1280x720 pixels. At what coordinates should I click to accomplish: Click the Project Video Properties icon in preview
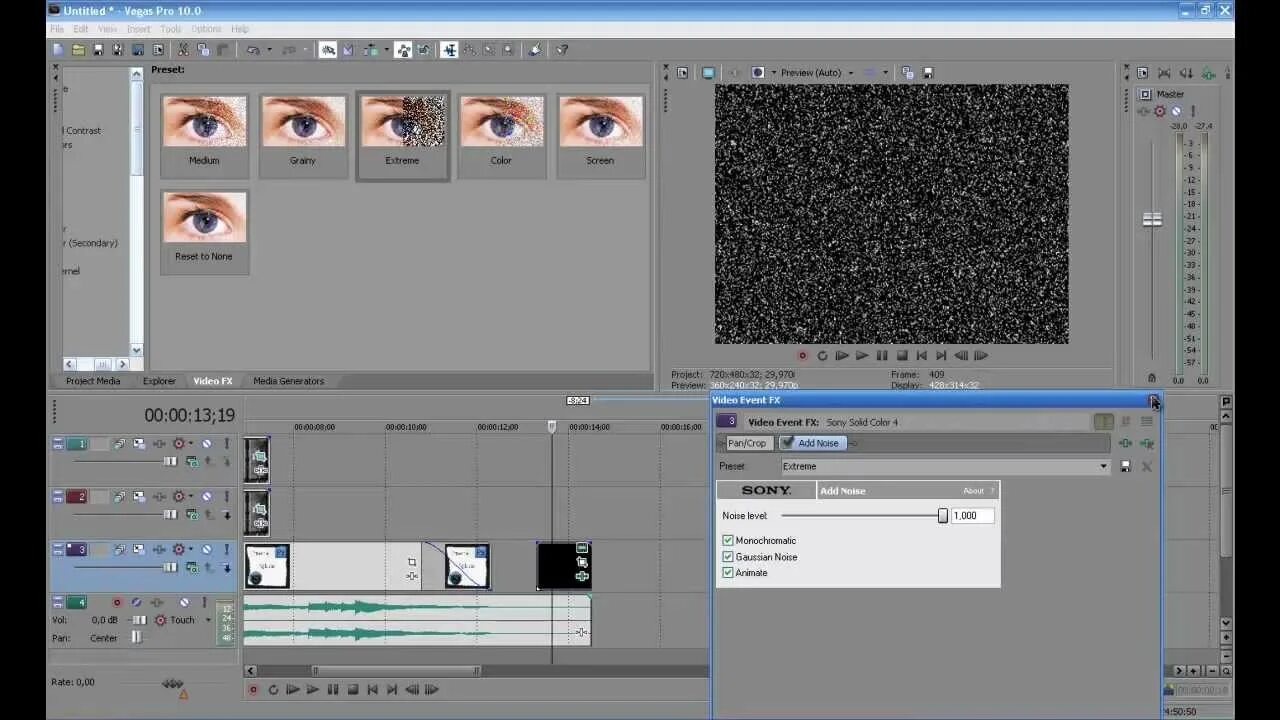pyautogui.click(x=683, y=72)
